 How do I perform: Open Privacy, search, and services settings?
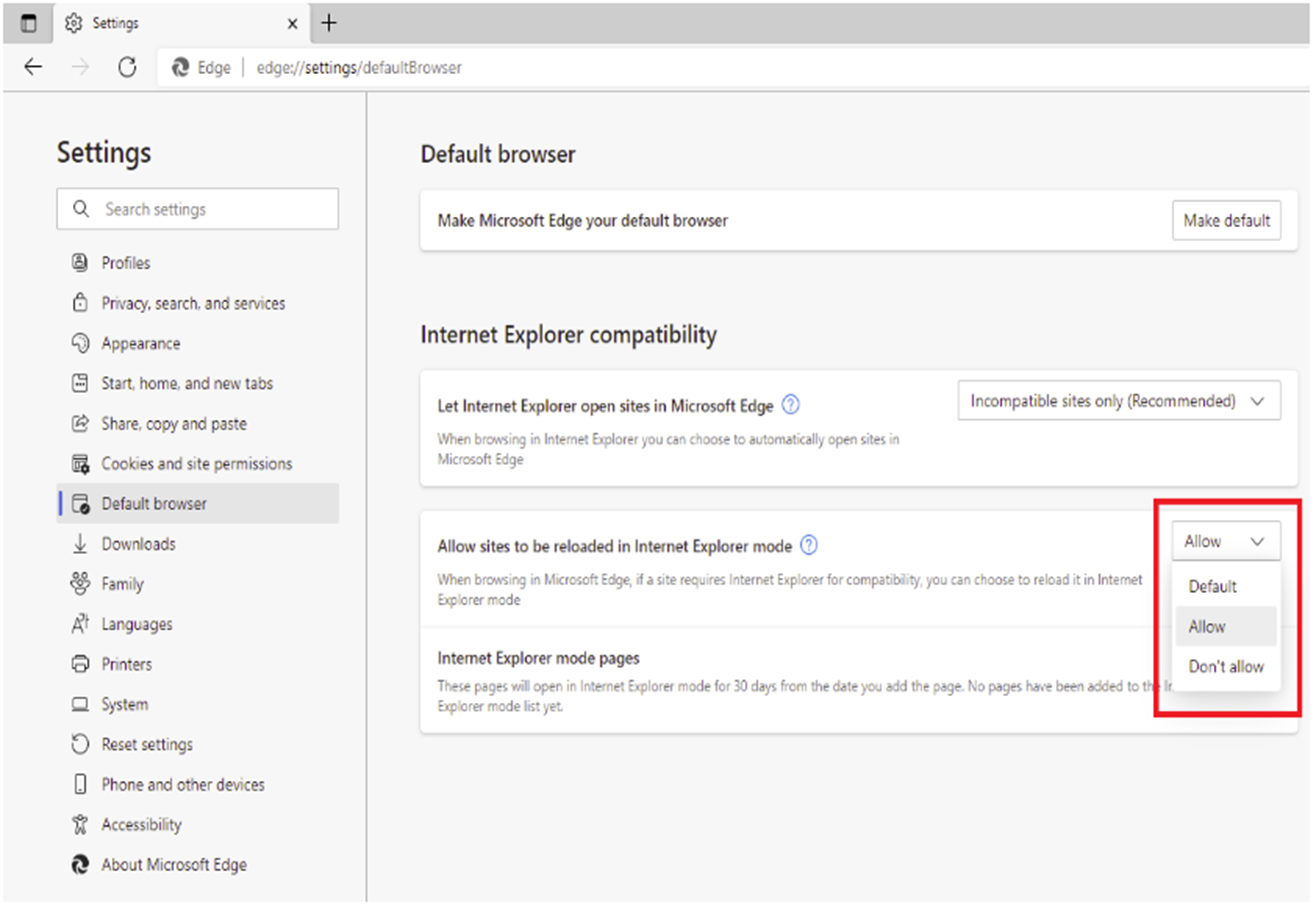click(x=193, y=302)
